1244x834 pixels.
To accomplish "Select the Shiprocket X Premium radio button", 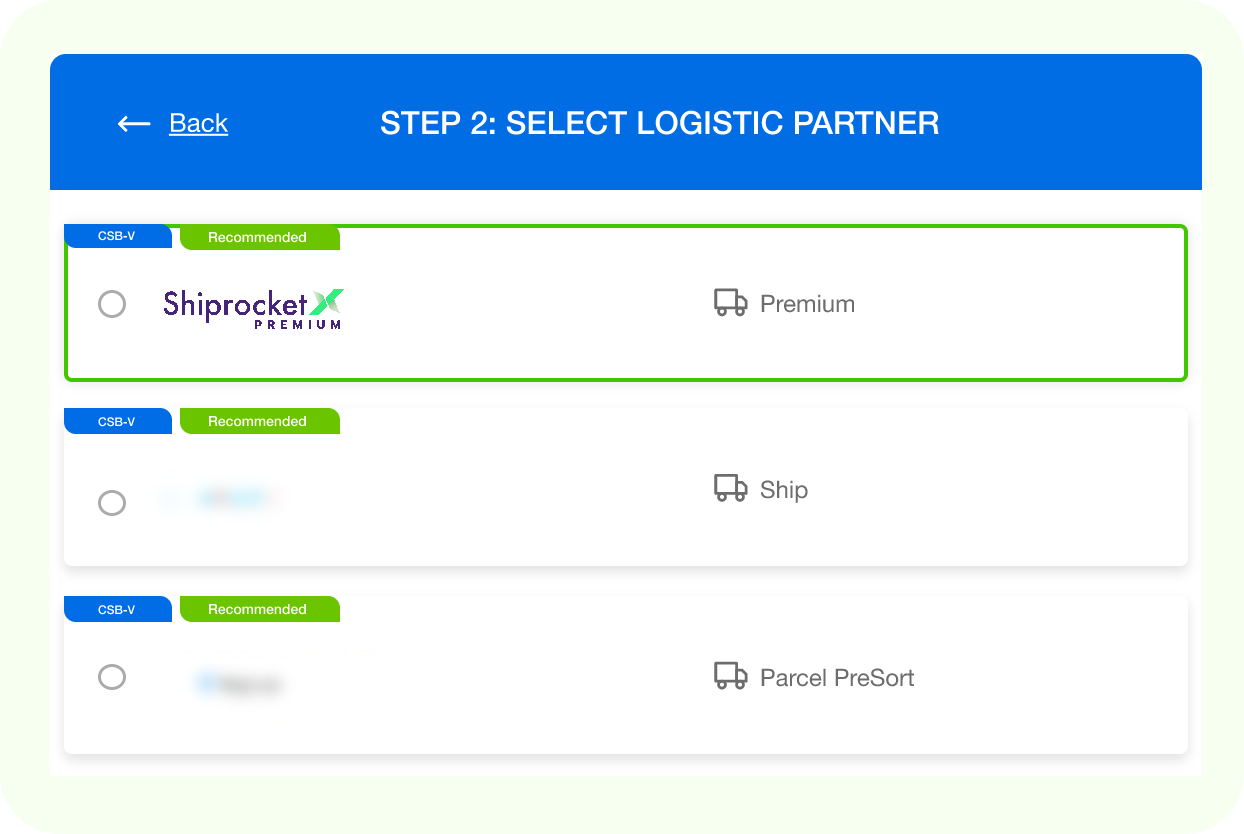I will (112, 304).
